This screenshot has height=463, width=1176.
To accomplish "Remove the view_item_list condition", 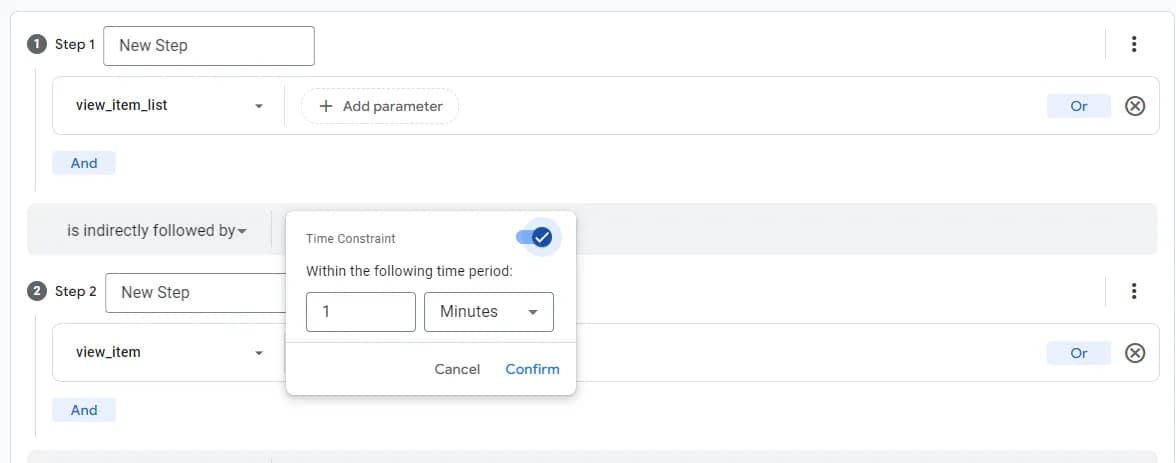I will tap(1135, 106).
